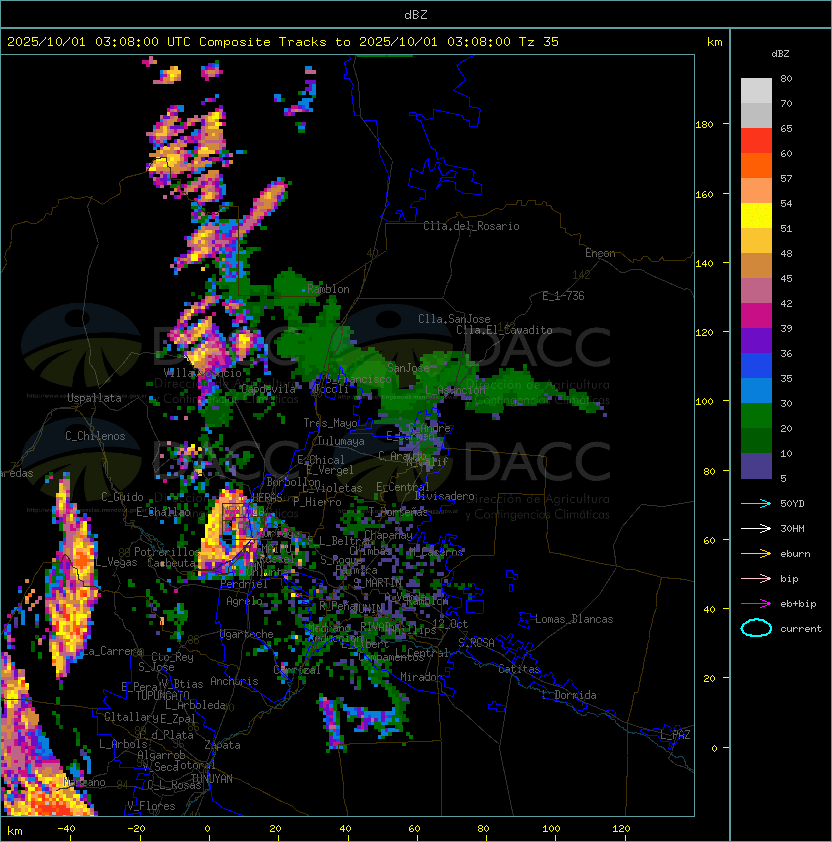Click the 'C_Guido' place label
Screen dimensions: 832x842
[x=122, y=497]
